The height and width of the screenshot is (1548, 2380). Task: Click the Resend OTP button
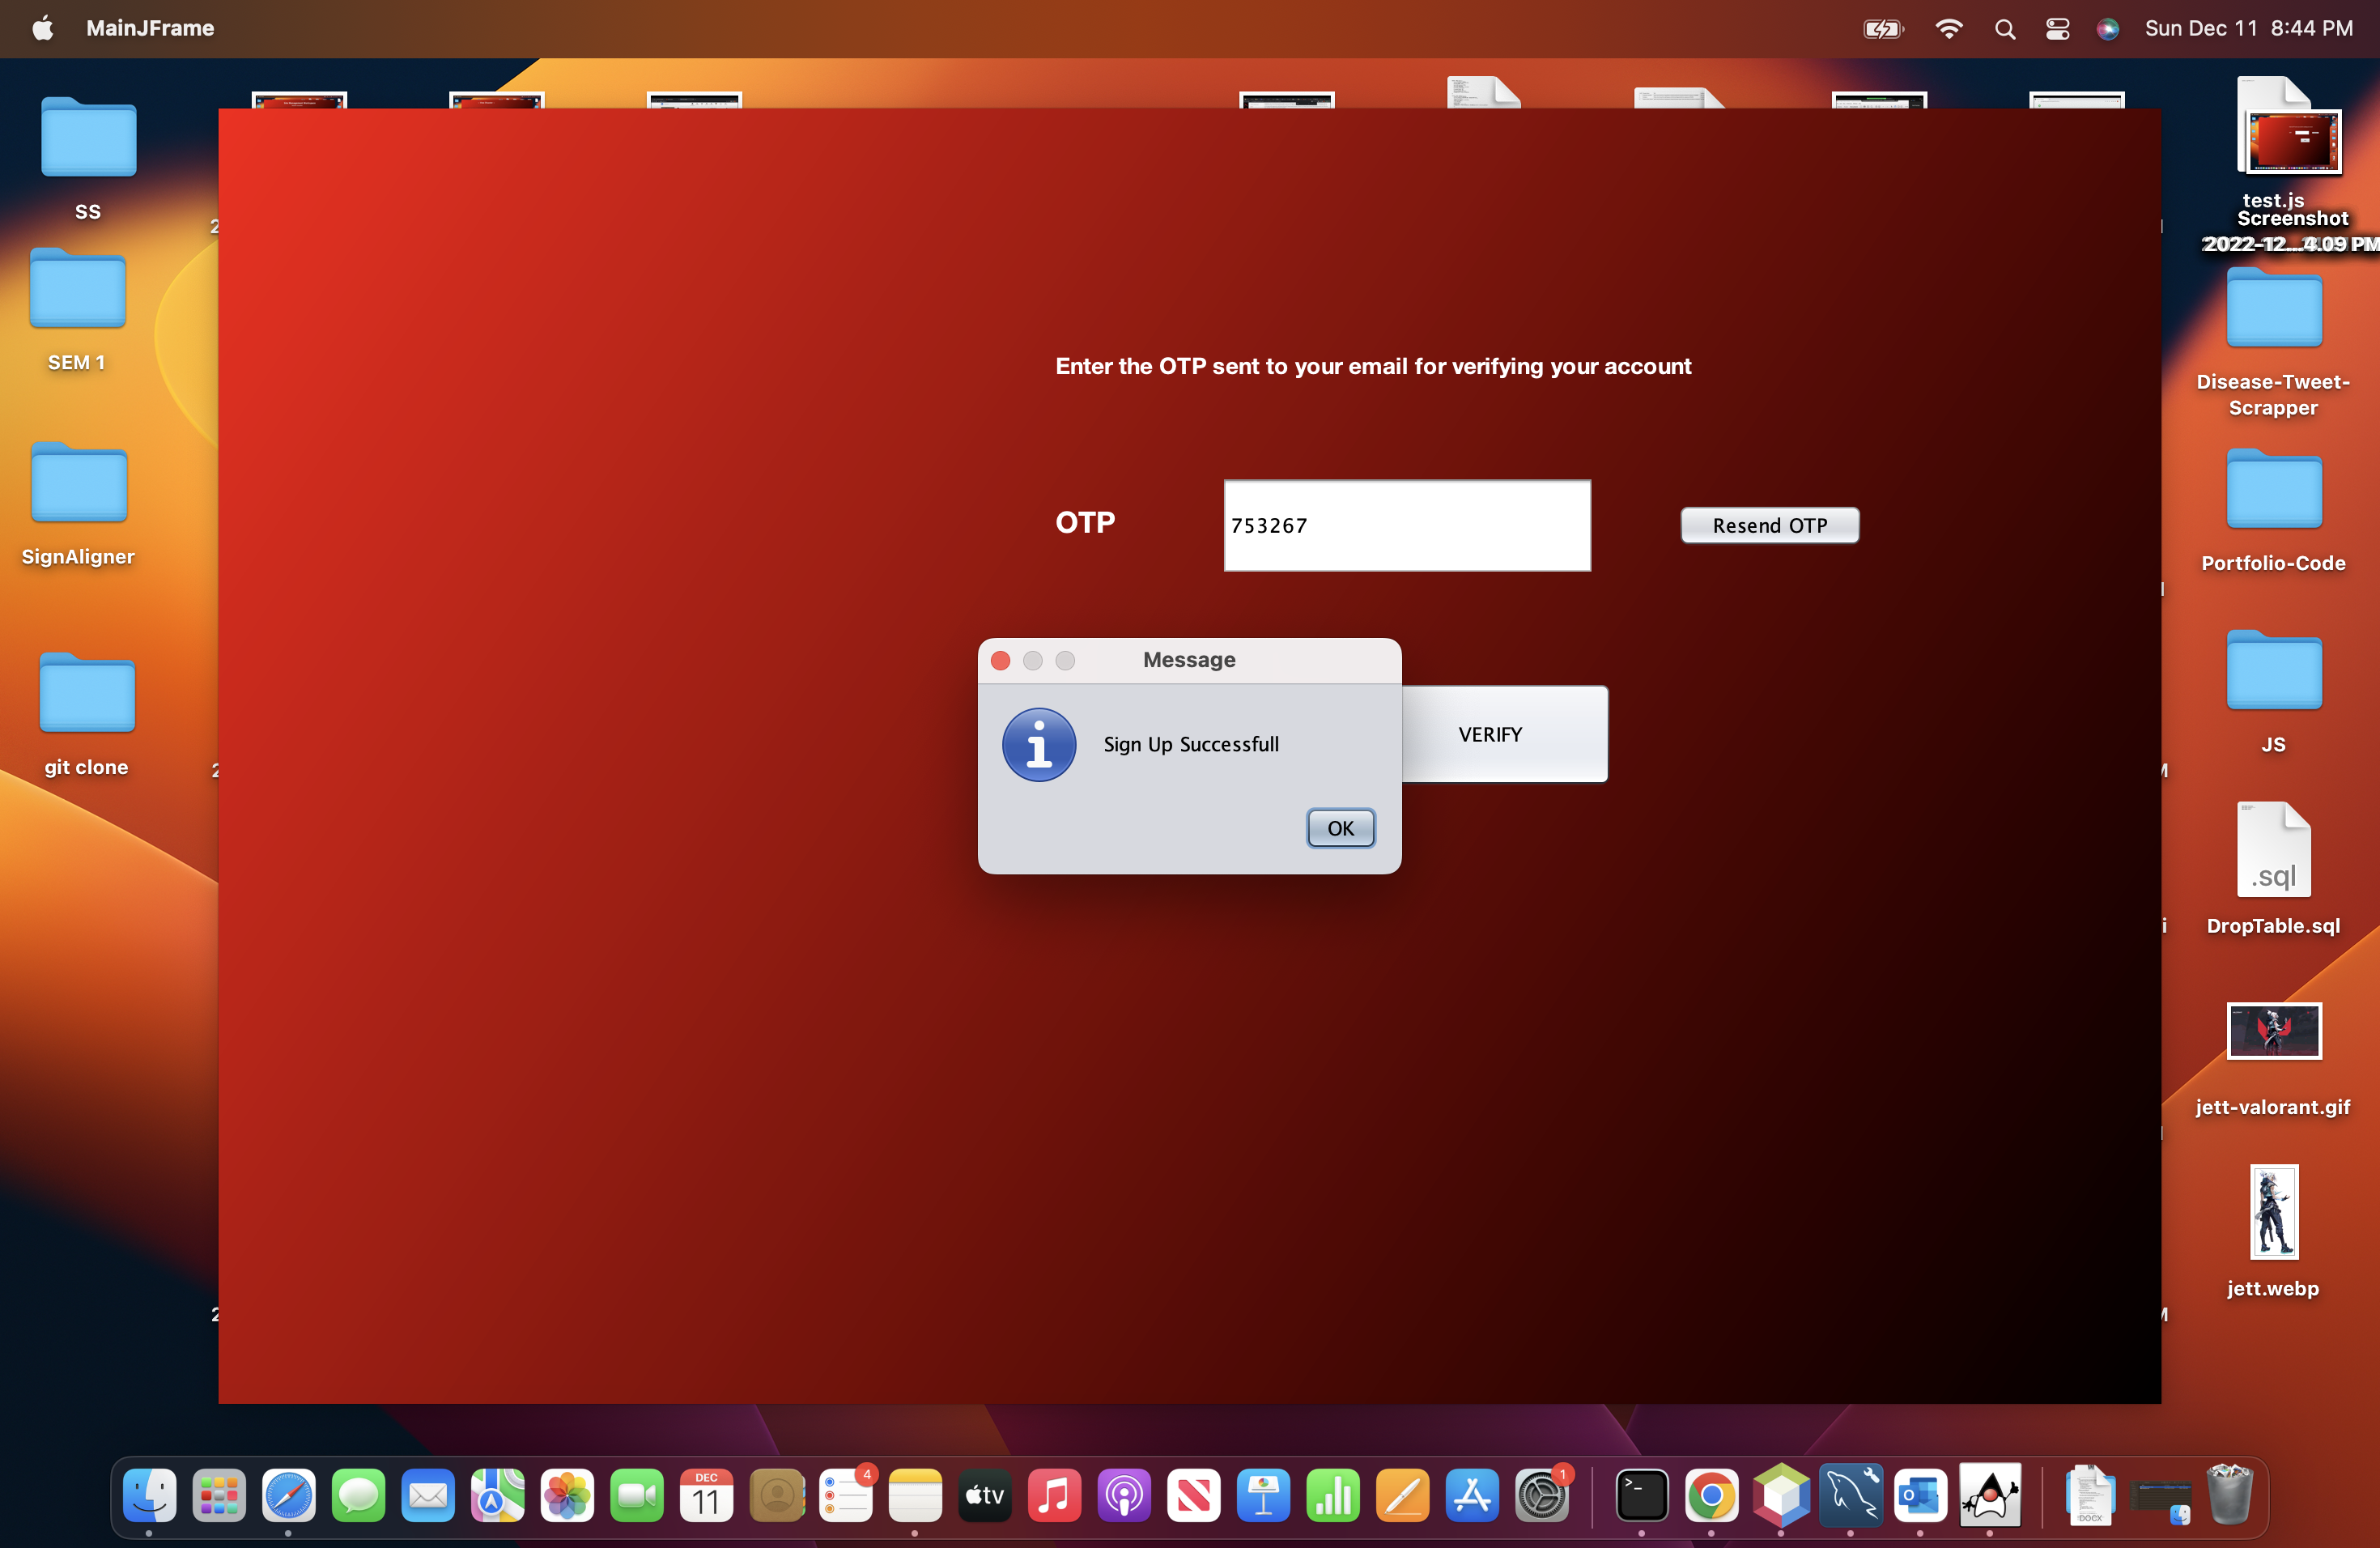click(1769, 525)
